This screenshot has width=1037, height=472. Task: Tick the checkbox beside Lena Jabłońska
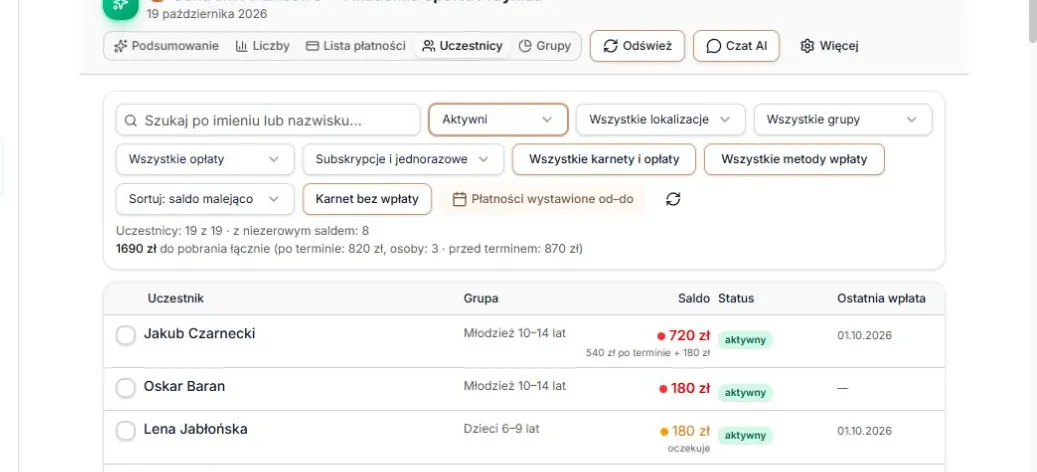point(126,431)
